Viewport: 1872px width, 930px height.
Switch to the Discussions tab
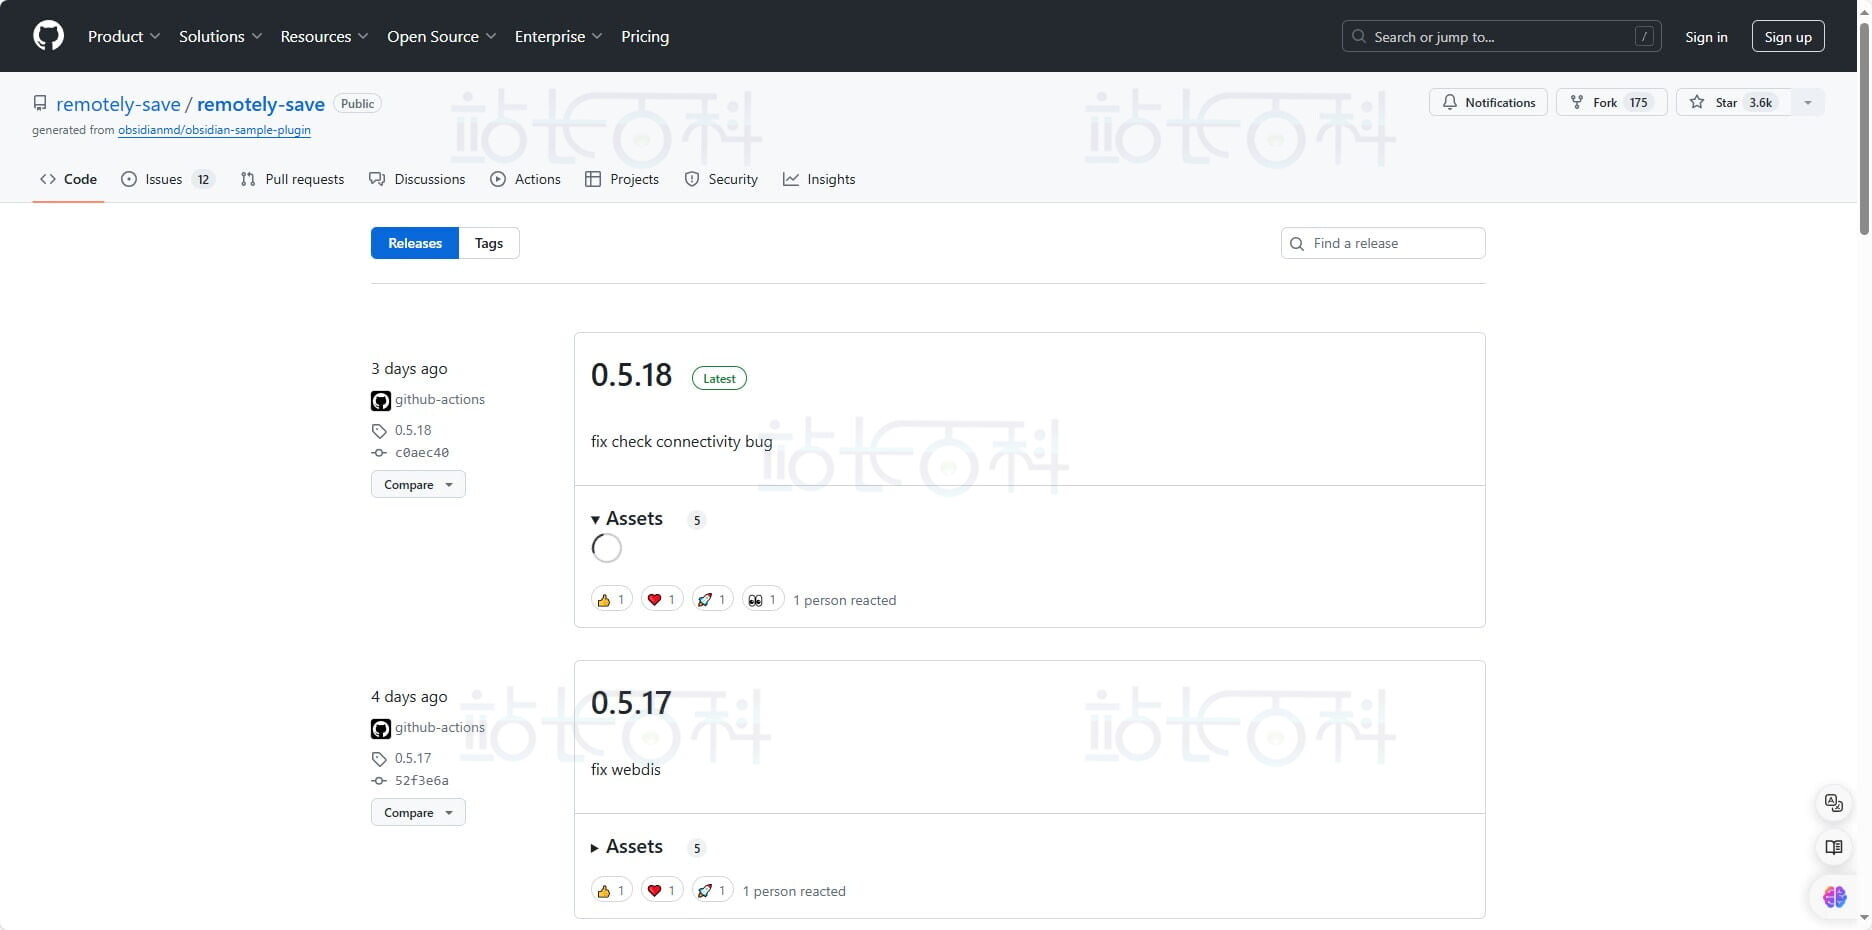(417, 179)
